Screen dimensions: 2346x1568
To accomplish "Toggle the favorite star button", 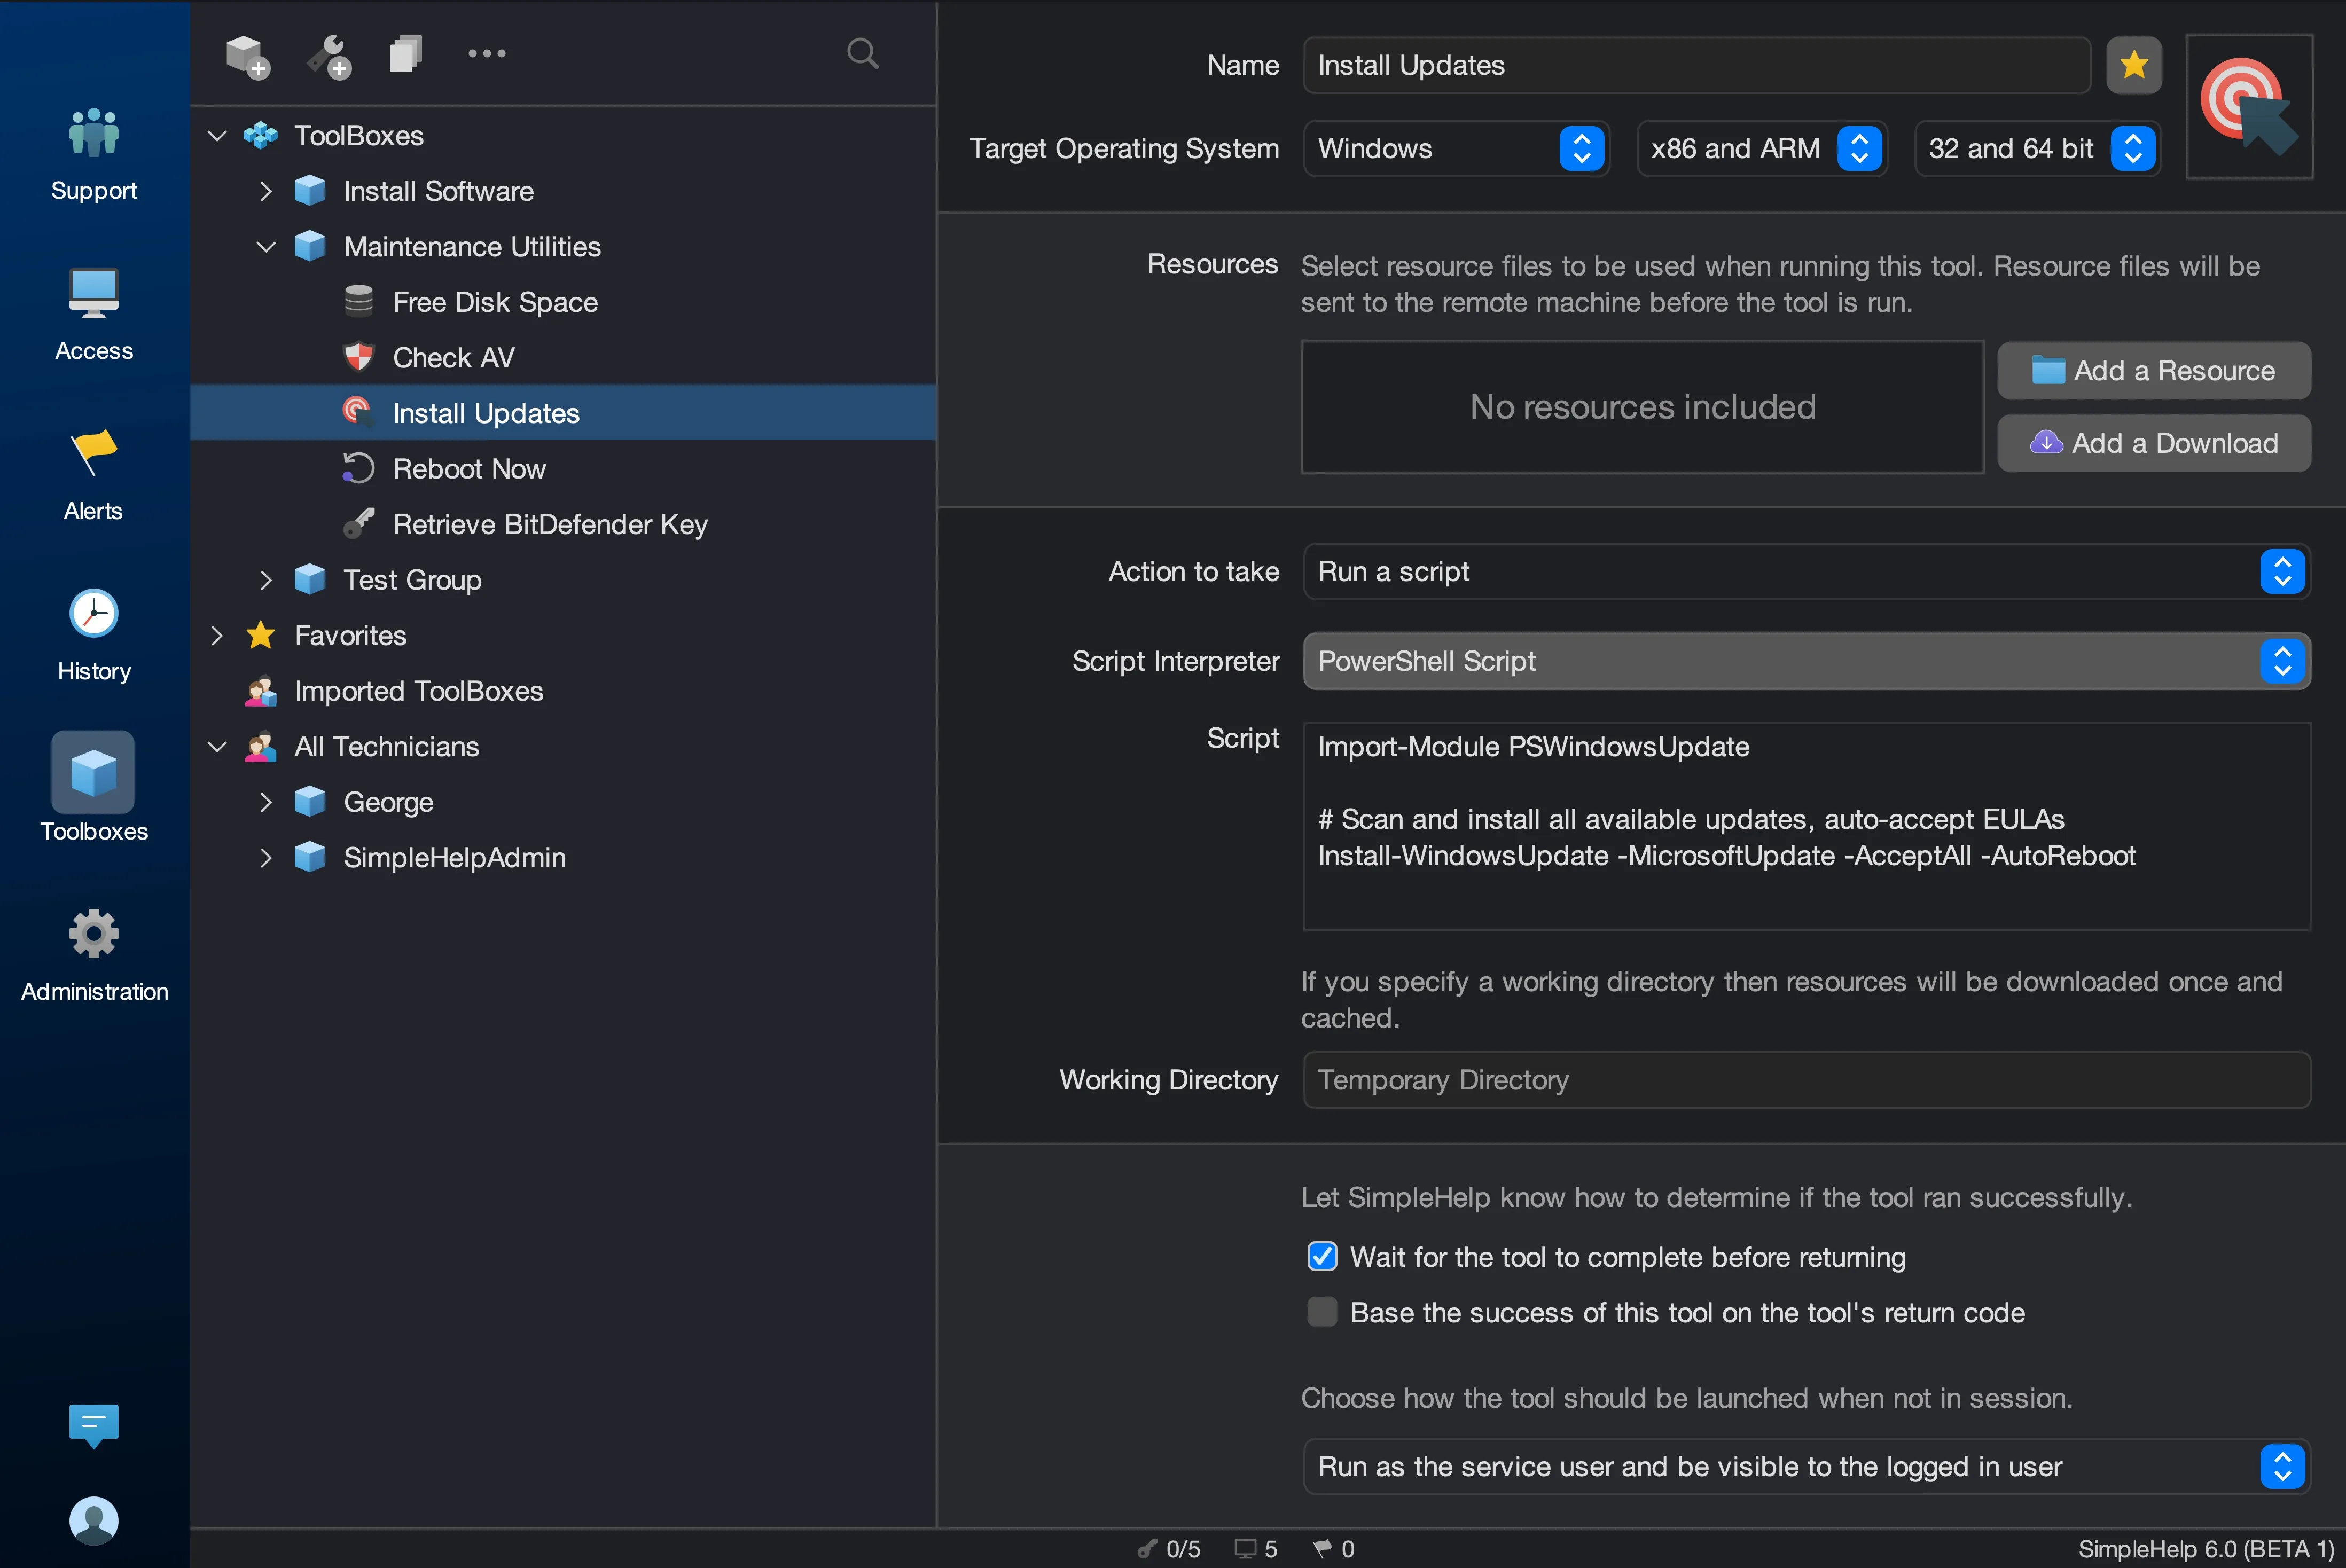I will coord(2133,65).
